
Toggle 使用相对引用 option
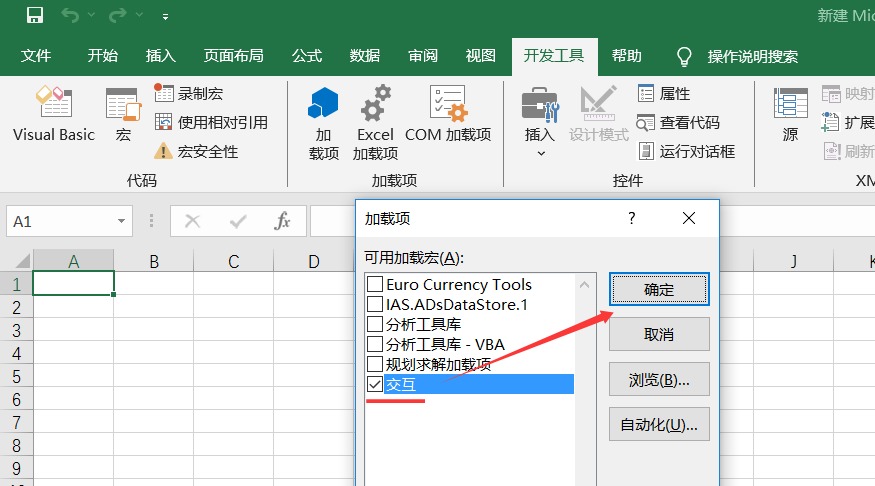coord(211,122)
